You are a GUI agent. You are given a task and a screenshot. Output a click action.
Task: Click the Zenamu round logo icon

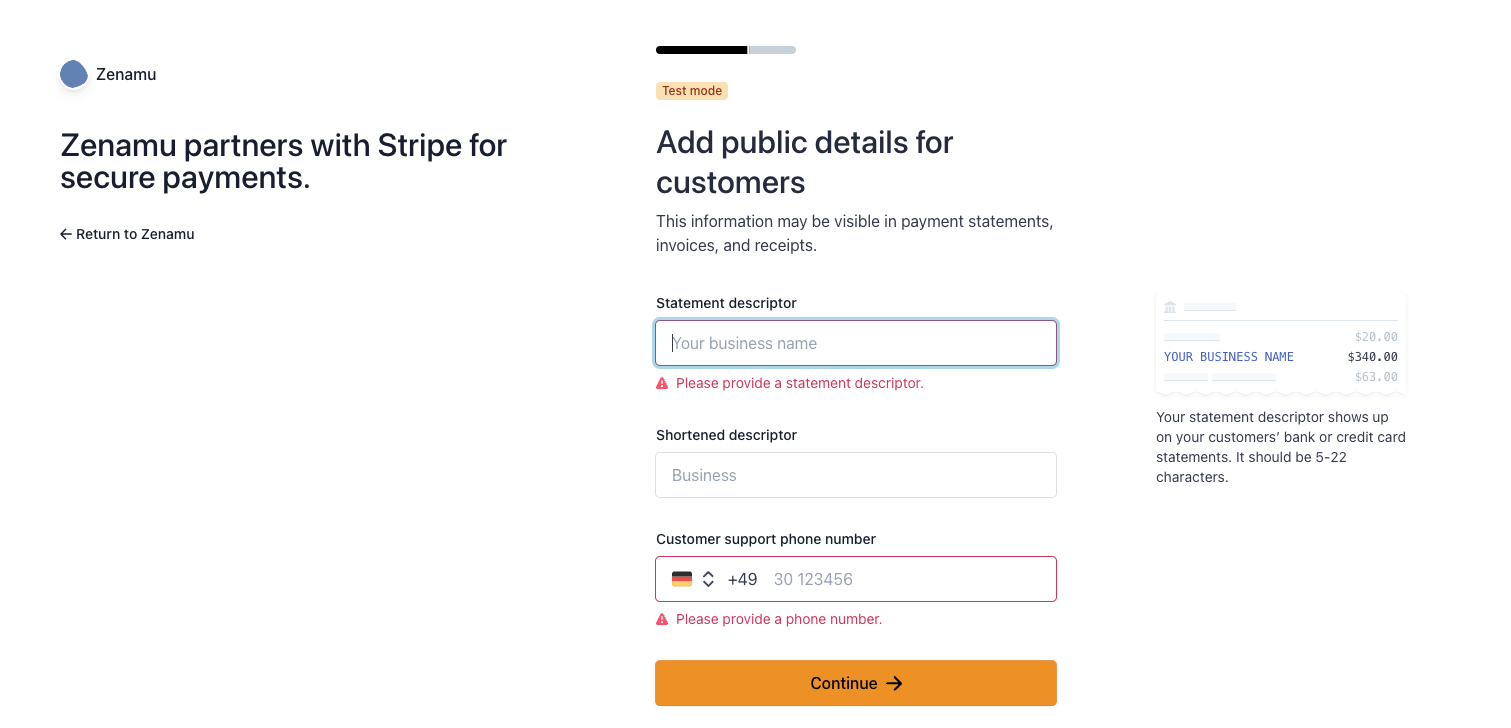(73, 74)
